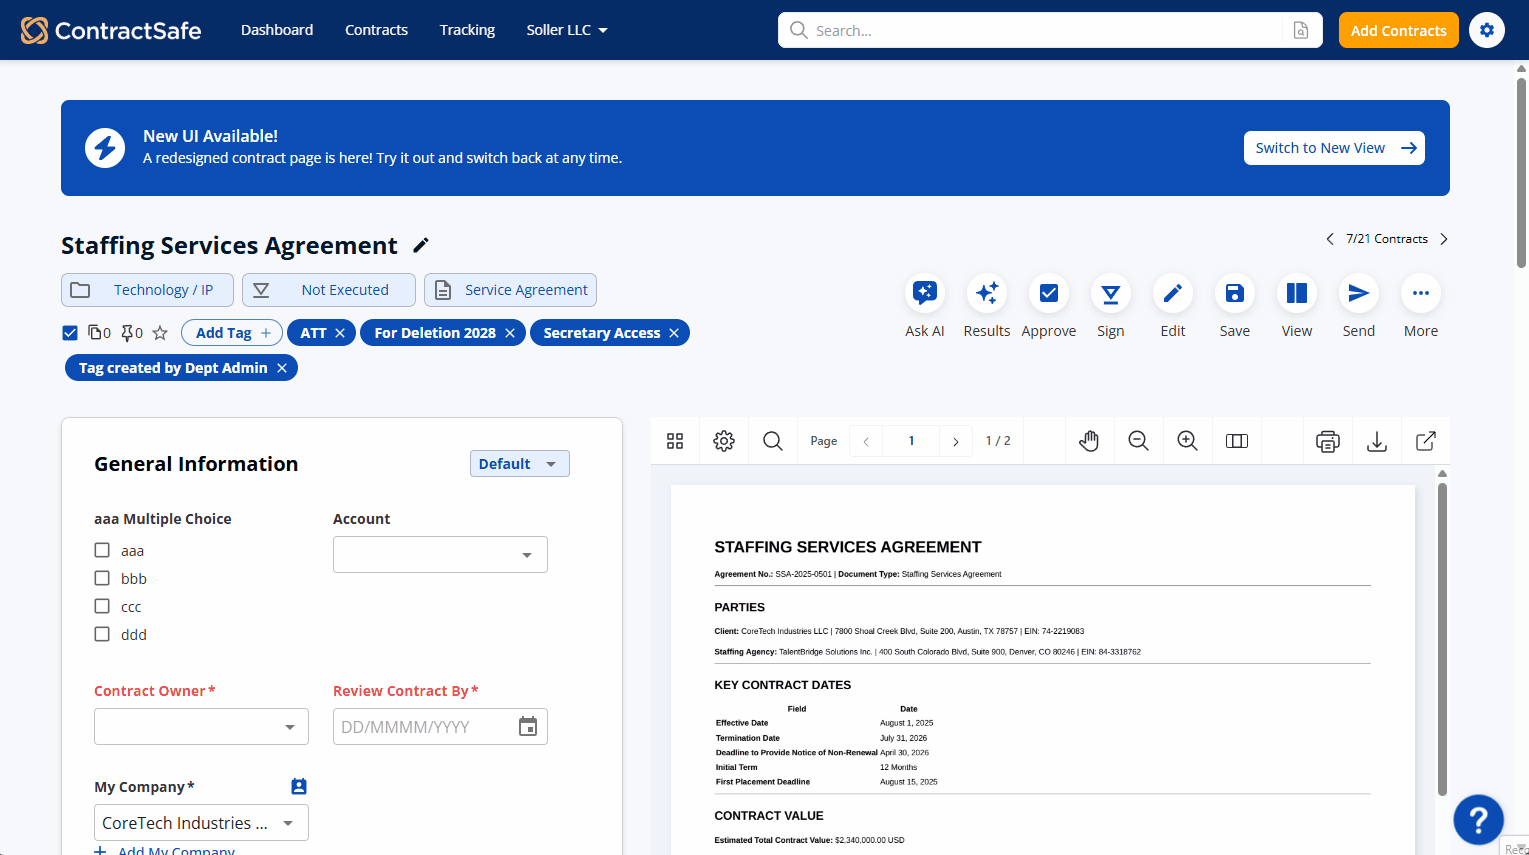Open AI Results sparkle icon
The height and width of the screenshot is (855, 1529).
pyautogui.click(x=987, y=293)
